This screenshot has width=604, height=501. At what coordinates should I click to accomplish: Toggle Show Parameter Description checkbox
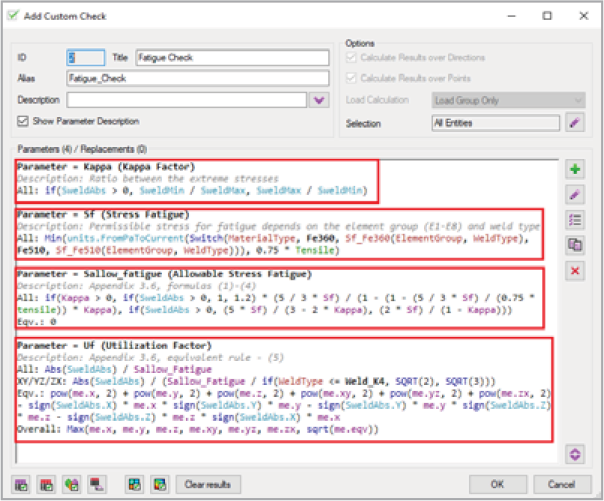[x=23, y=121]
